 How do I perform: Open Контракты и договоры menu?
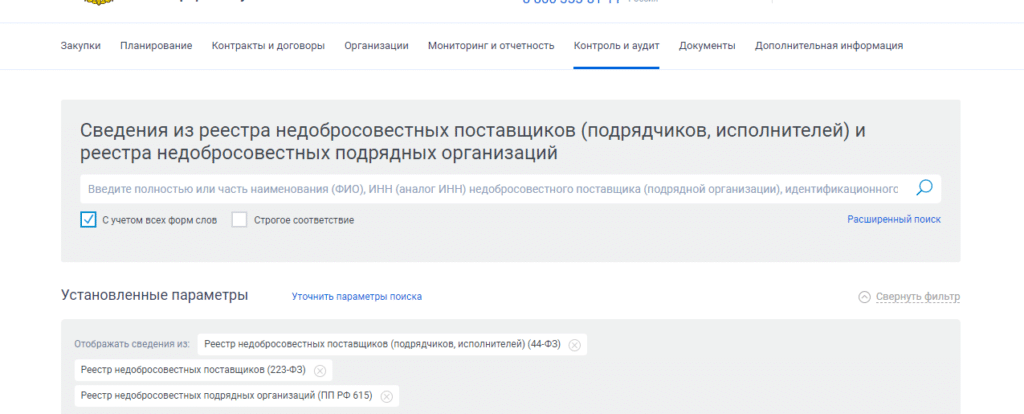point(268,46)
